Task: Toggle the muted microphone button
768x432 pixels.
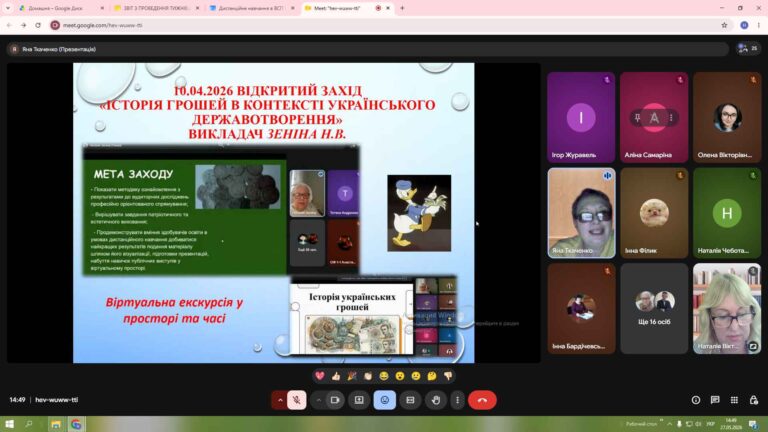Action: [296, 400]
